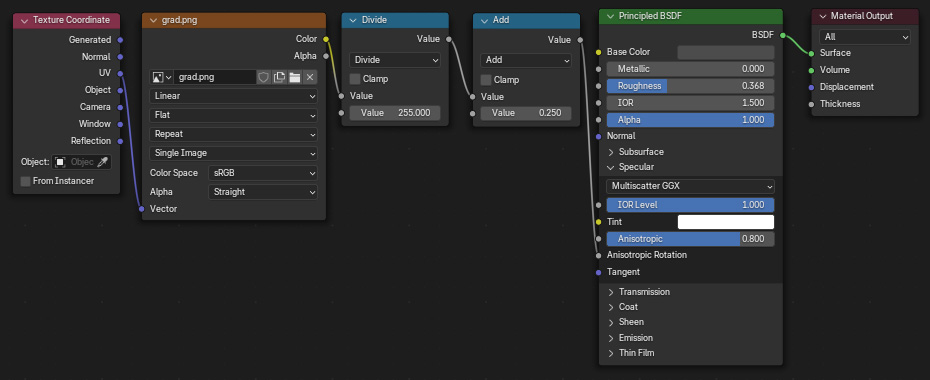Collapse the Principled BSDF node
Image resolution: width=930 pixels, height=380 pixels.
pos(610,16)
